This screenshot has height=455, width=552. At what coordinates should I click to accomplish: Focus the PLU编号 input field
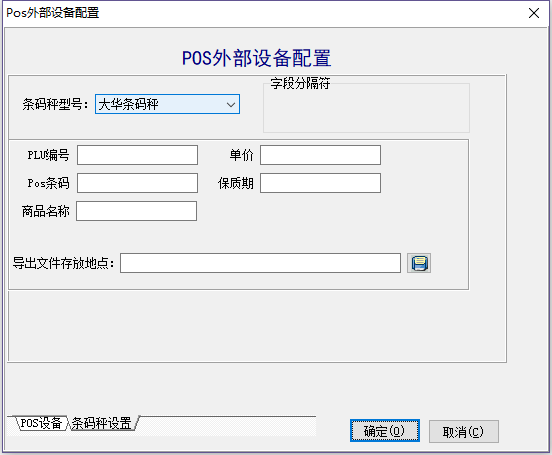137,155
